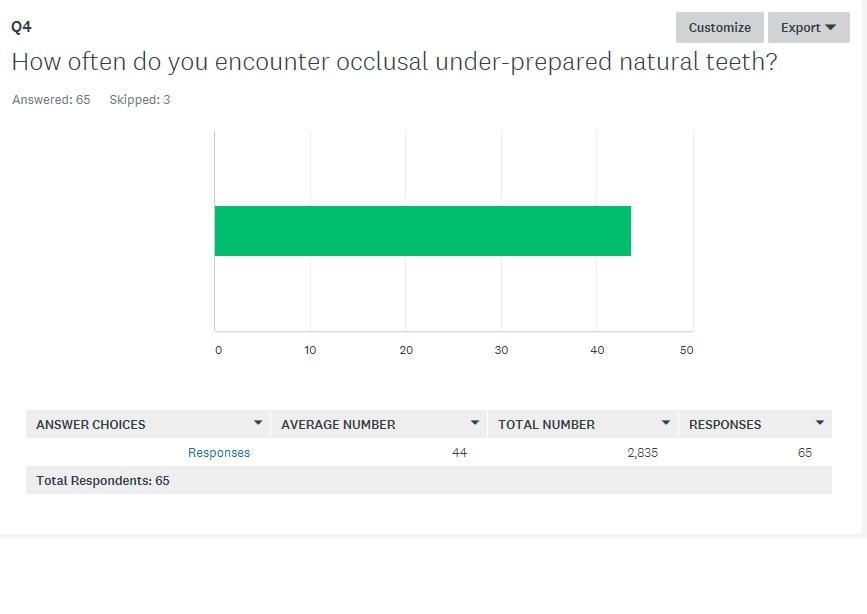Open the Responses link in the table
The width and height of the screenshot is (867, 614).
219,453
